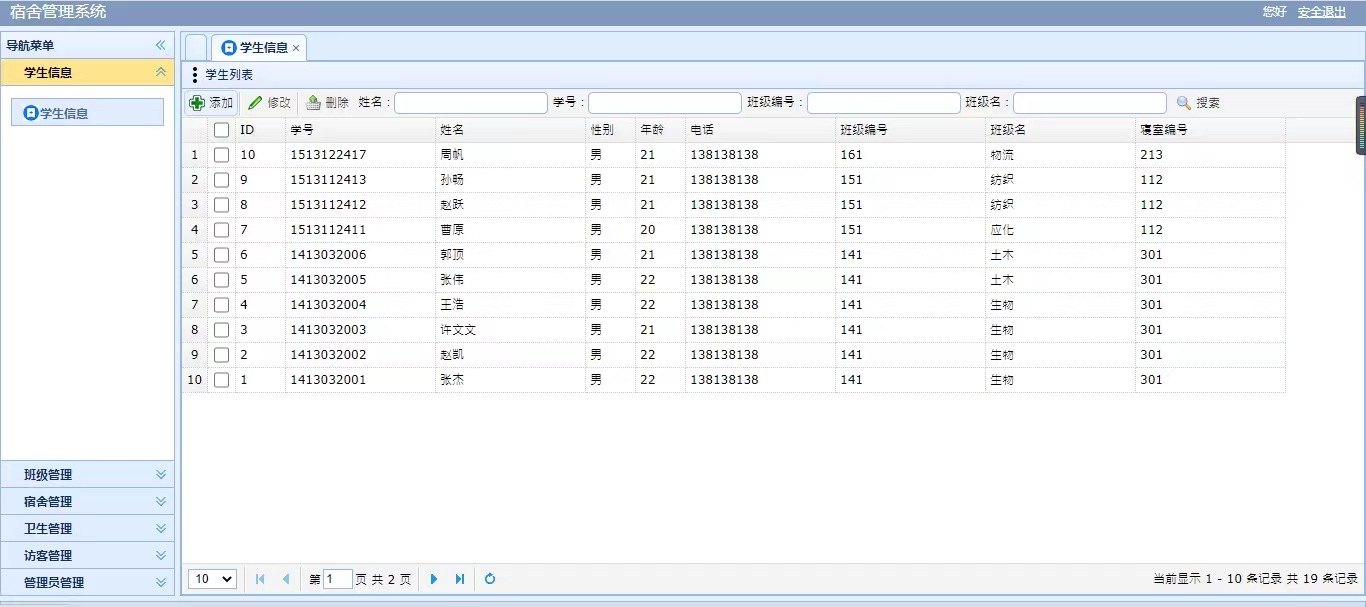Check the select-all header checkbox
Image resolution: width=1366 pixels, height=607 pixels.
click(x=221, y=130)
